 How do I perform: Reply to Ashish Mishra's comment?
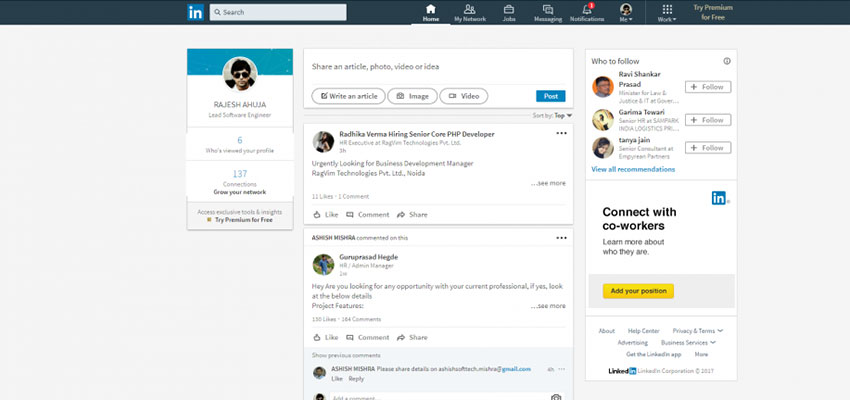356,378
